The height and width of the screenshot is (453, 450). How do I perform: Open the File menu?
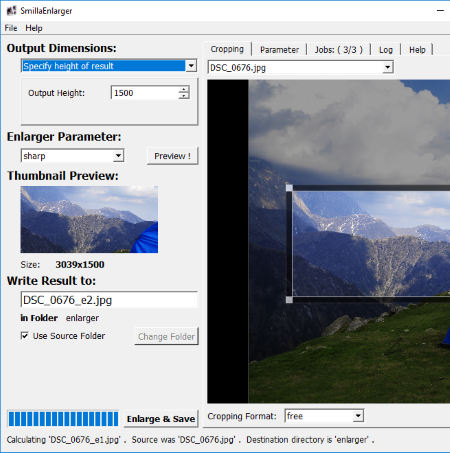point(11,28)
